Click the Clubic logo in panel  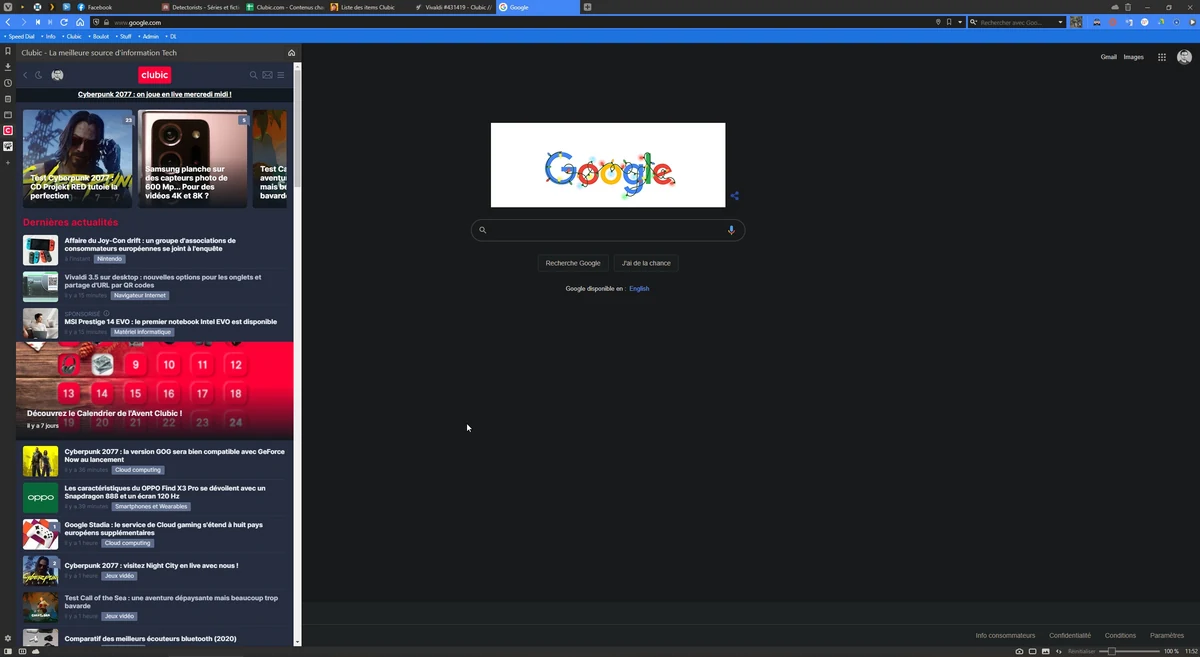coord(155,74)
